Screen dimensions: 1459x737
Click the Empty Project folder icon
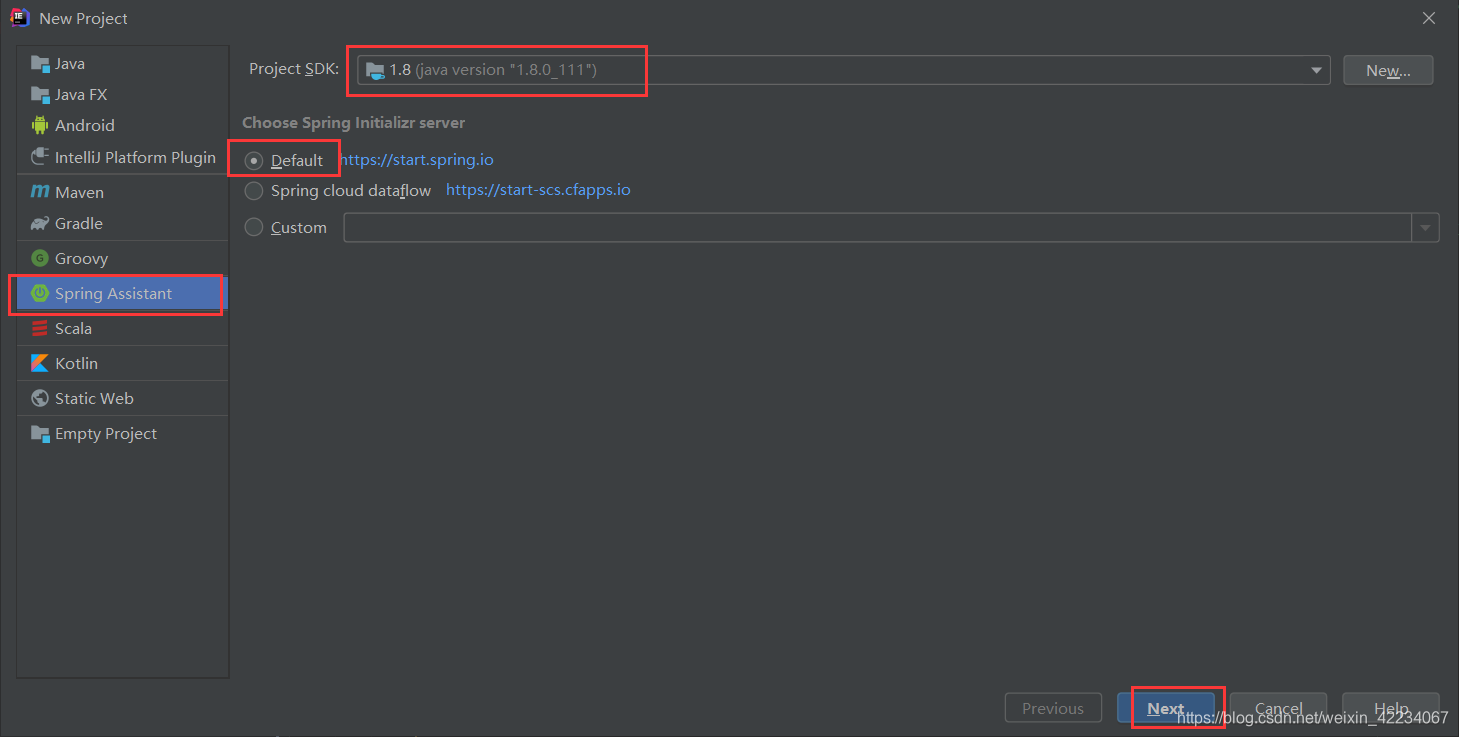(x=40, y=434)
